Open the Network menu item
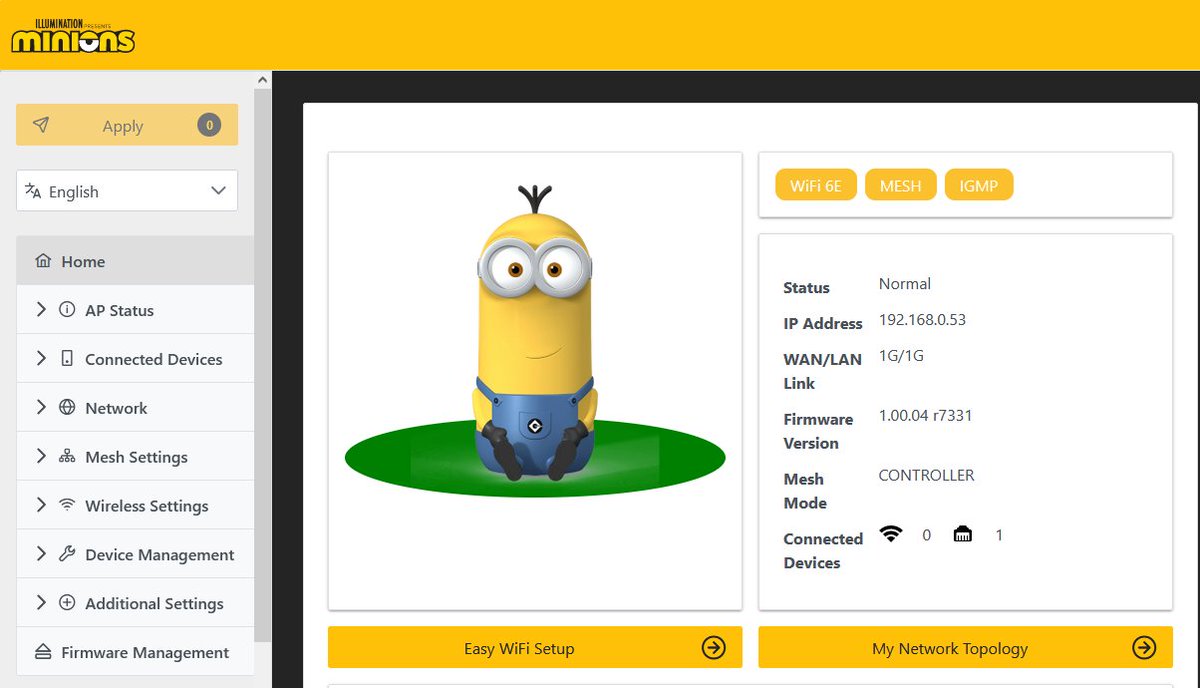This screenshot has width=1200, height=688. [135, 408]
